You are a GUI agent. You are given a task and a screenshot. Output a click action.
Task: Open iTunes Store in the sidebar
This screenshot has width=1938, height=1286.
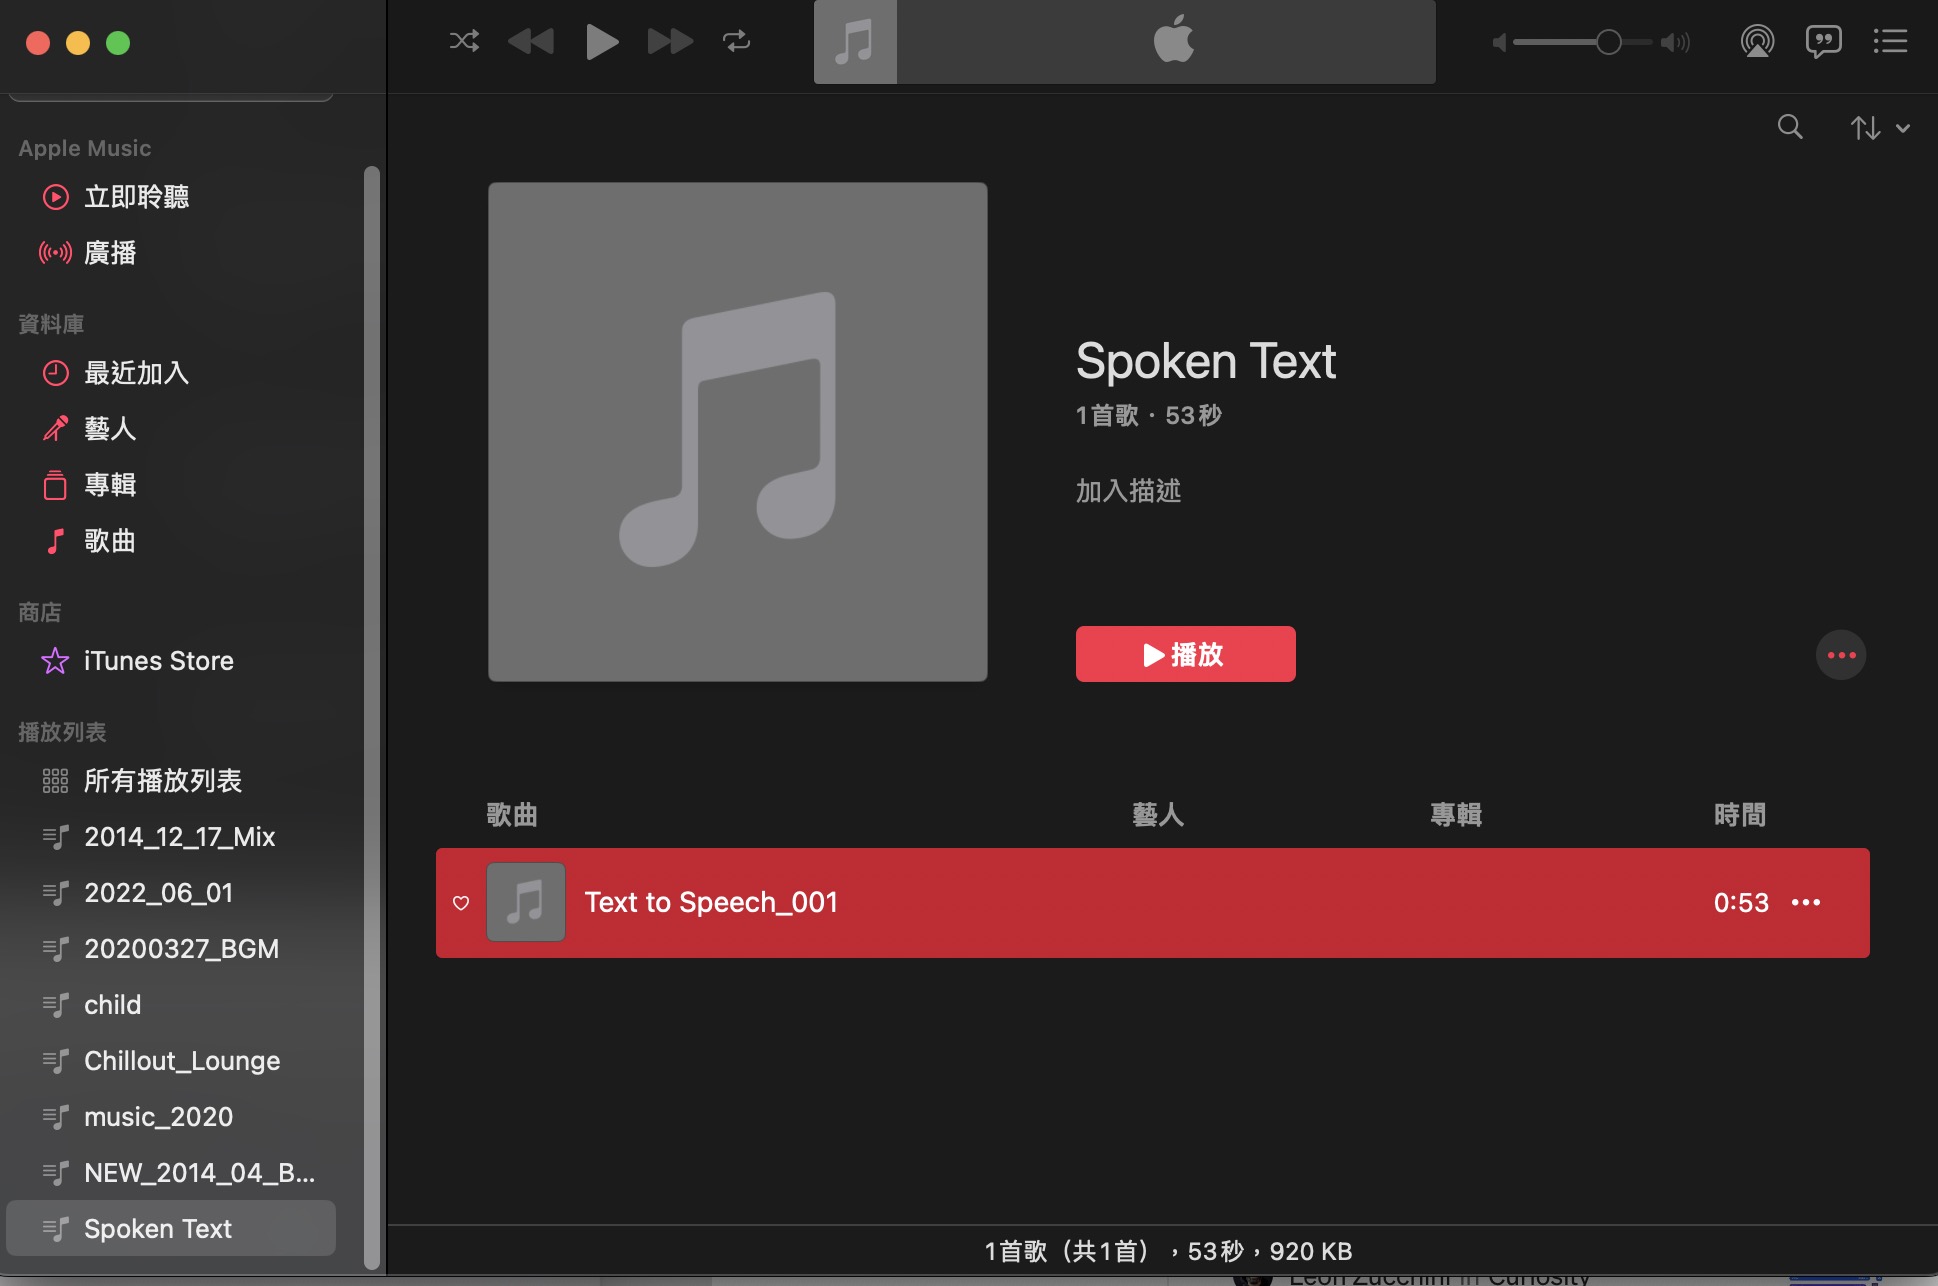pos(158,661)
